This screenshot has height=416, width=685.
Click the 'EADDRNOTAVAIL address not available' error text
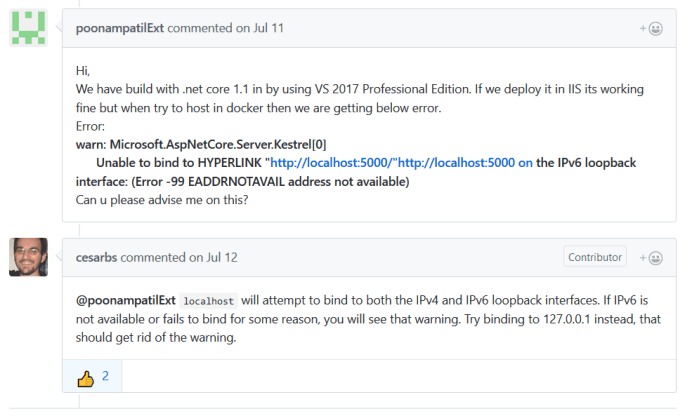[297, 182]
